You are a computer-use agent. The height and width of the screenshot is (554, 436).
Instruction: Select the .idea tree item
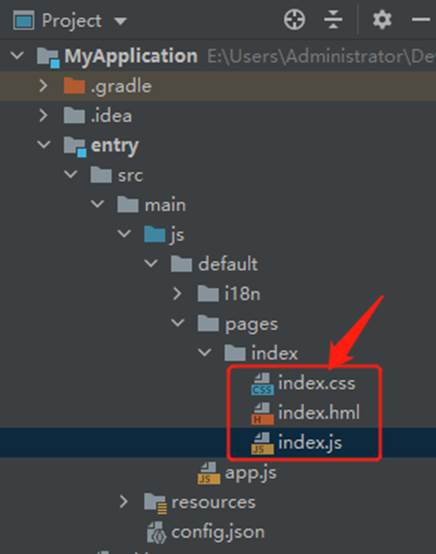click(x=111, y=116)
